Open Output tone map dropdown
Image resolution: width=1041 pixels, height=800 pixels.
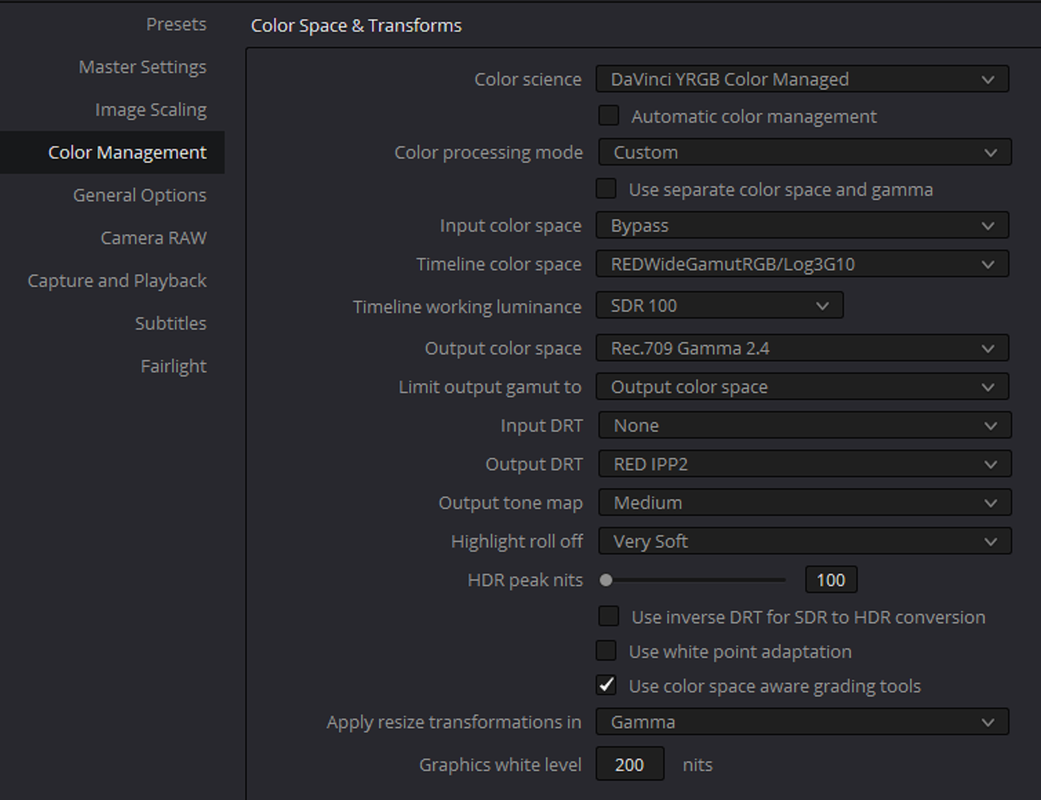(x=805, y=502)
